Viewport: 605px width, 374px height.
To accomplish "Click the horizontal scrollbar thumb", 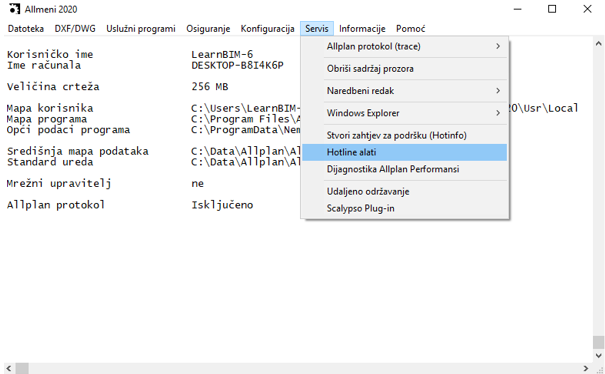I will click(22, 368).
